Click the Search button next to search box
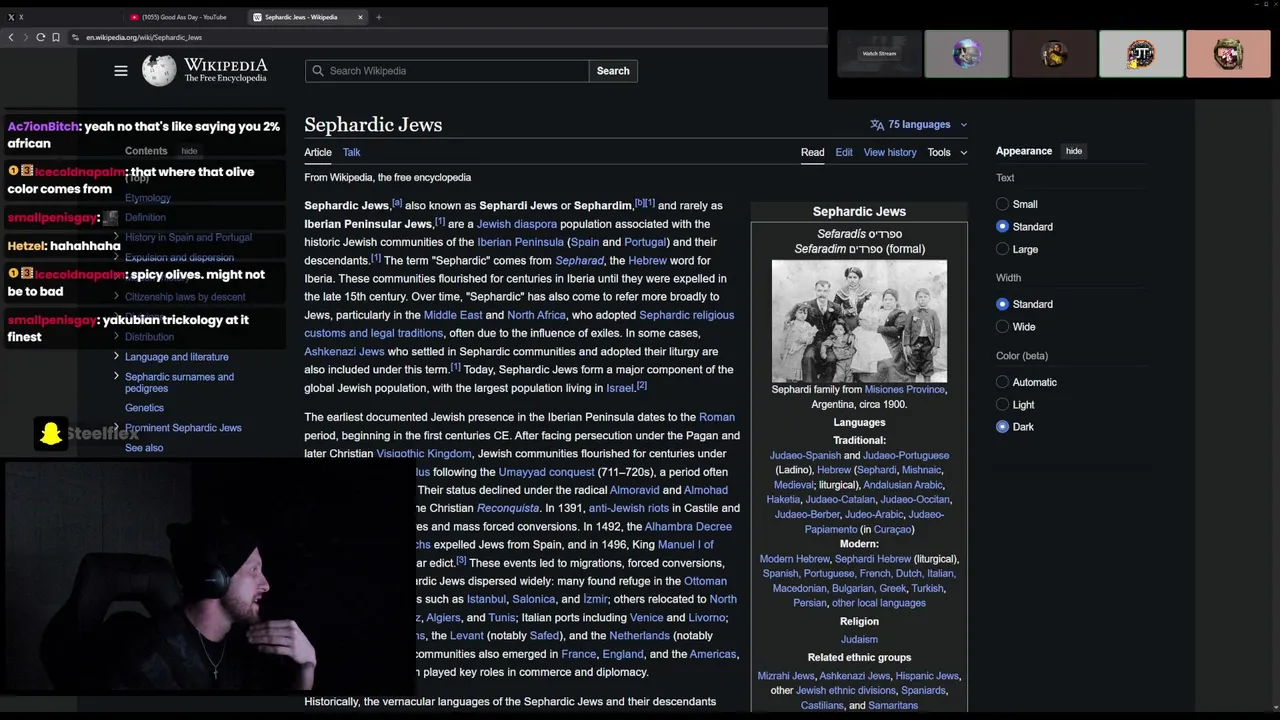 pos(613,71)
